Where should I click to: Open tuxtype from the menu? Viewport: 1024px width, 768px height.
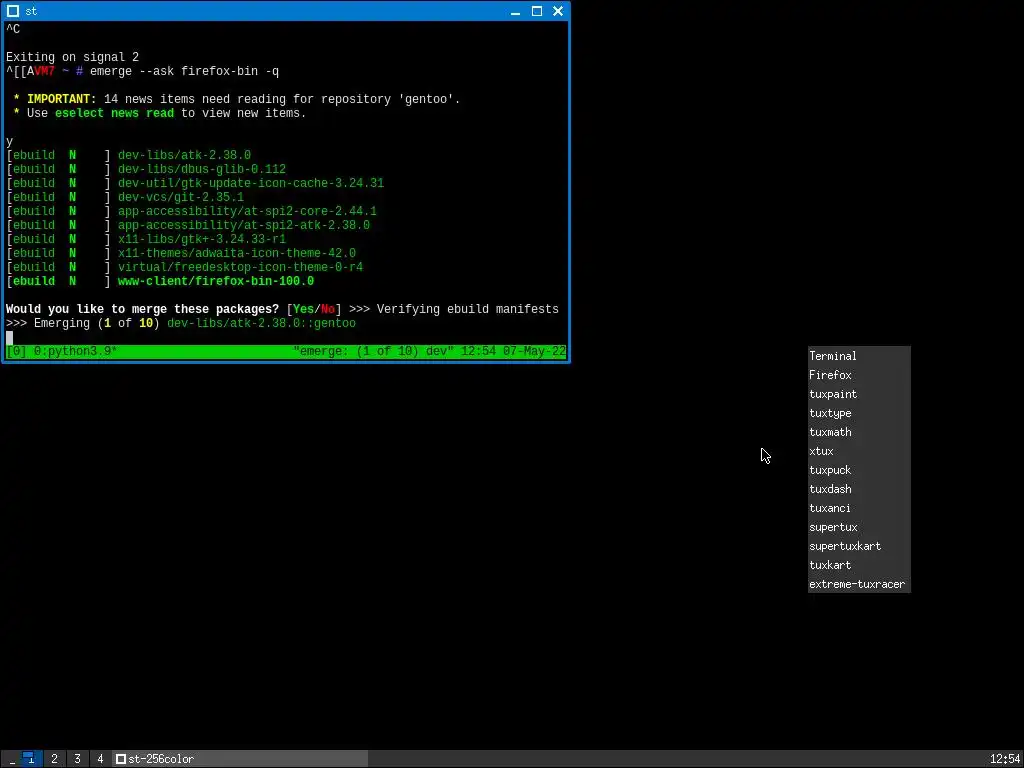coord(859,413)
